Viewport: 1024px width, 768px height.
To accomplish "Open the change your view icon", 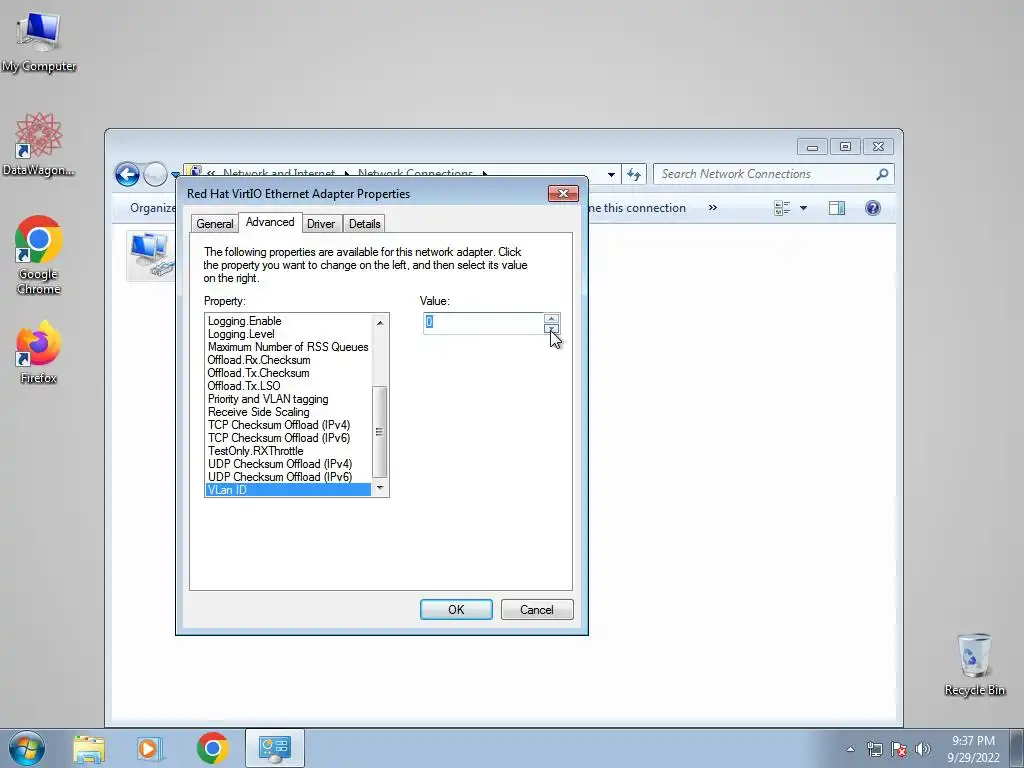I will click(782, 208).
